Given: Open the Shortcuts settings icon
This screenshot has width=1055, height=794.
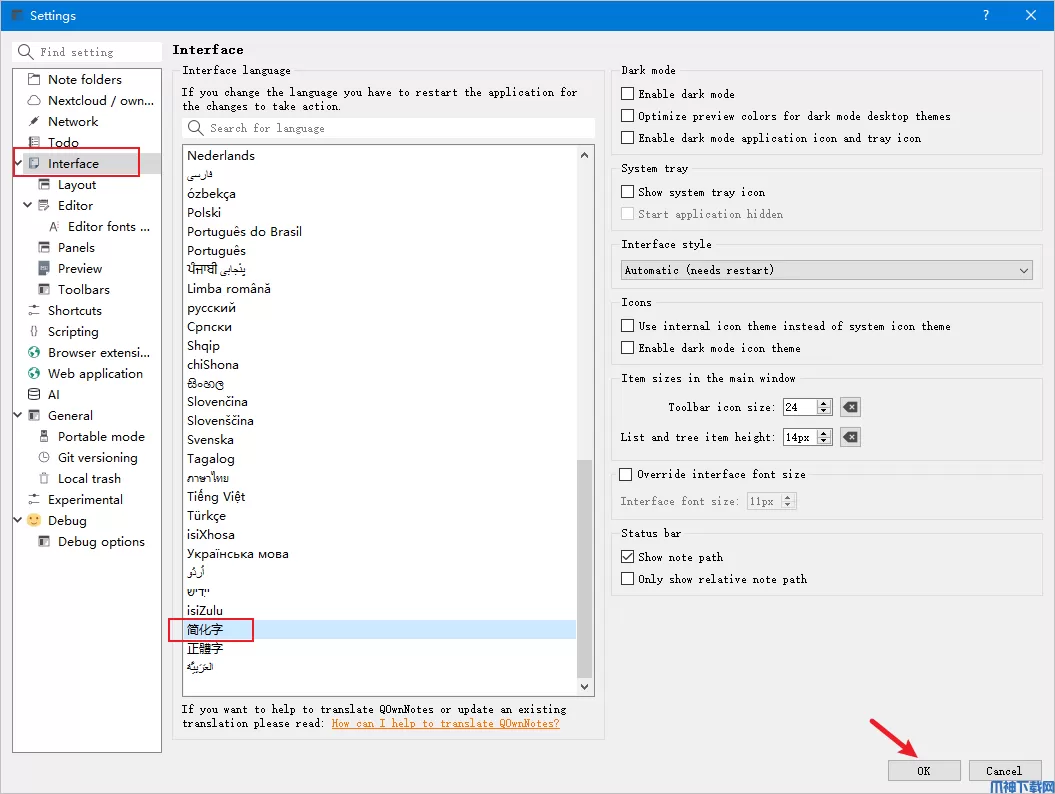Looking at the screenshot, I should (x=34, y=310).
